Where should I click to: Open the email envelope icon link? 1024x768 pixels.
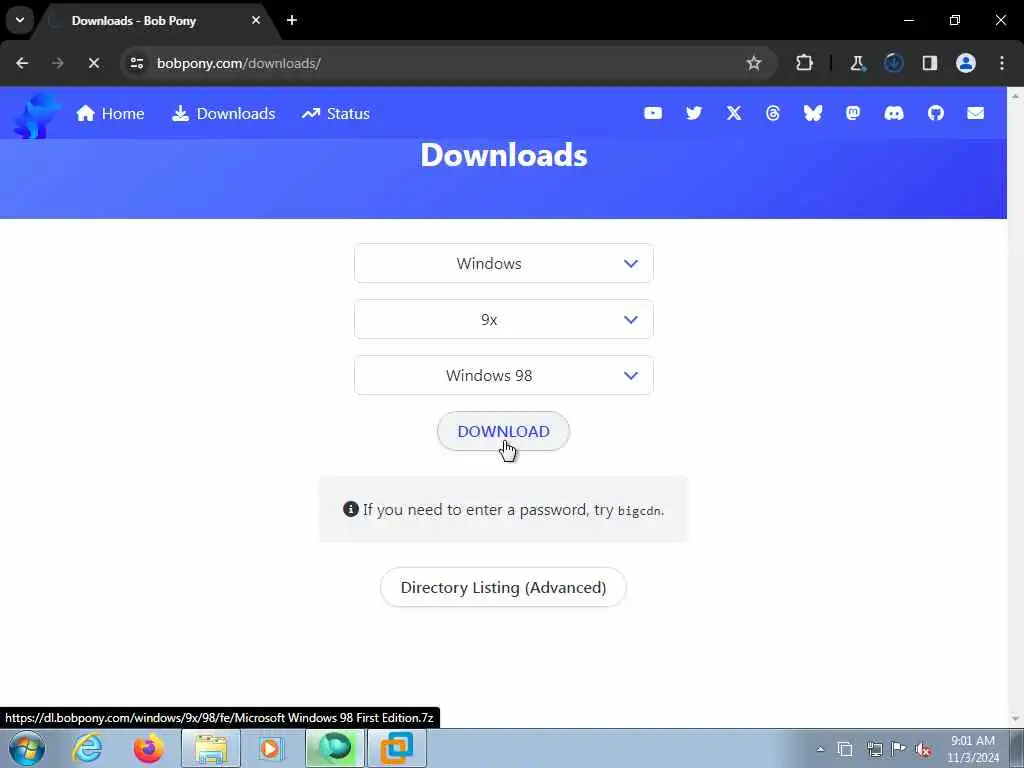click(976, 114)
